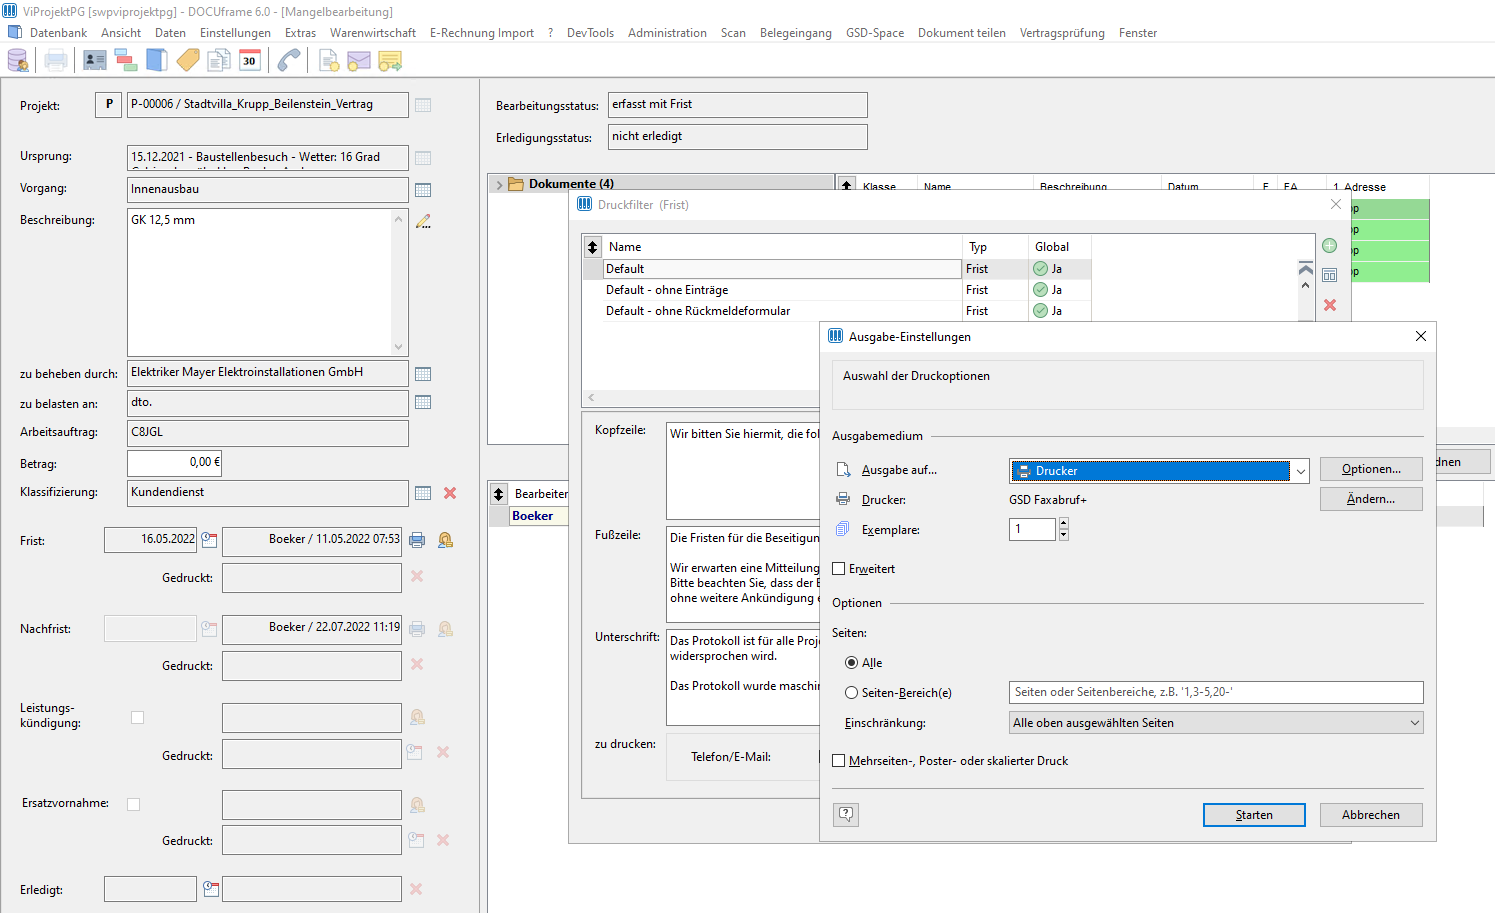Open the Einstellungen menu
The image size is (1495, 913).
click(235, 33)
